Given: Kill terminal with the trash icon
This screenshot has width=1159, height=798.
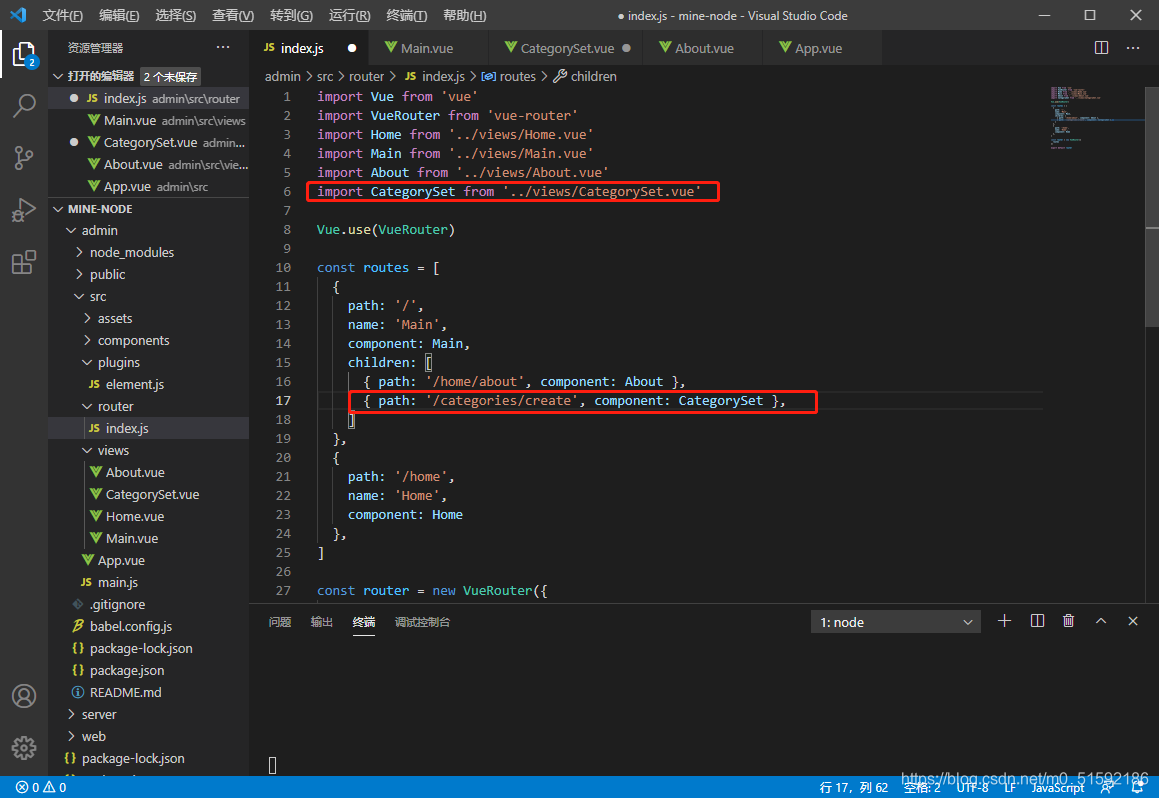Looking at the screenshot, I should (1068, 621).
